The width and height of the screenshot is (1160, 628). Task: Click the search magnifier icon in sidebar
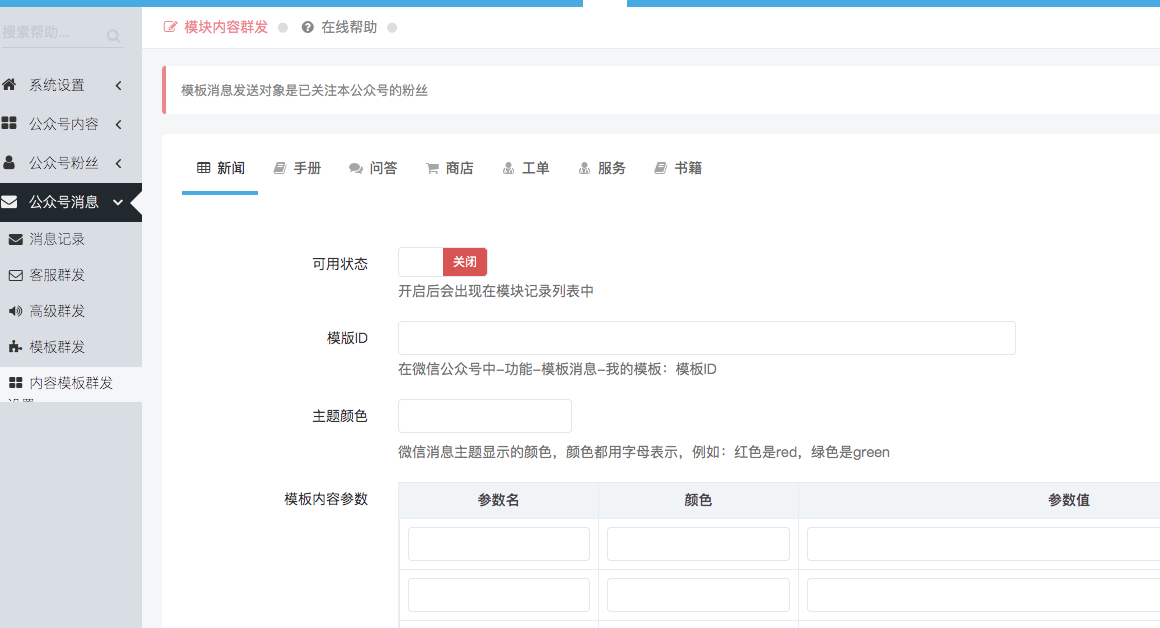tap(114, 37)
